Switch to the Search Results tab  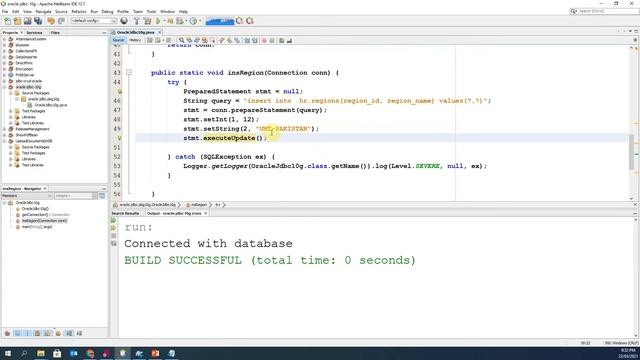coord(125,213)
